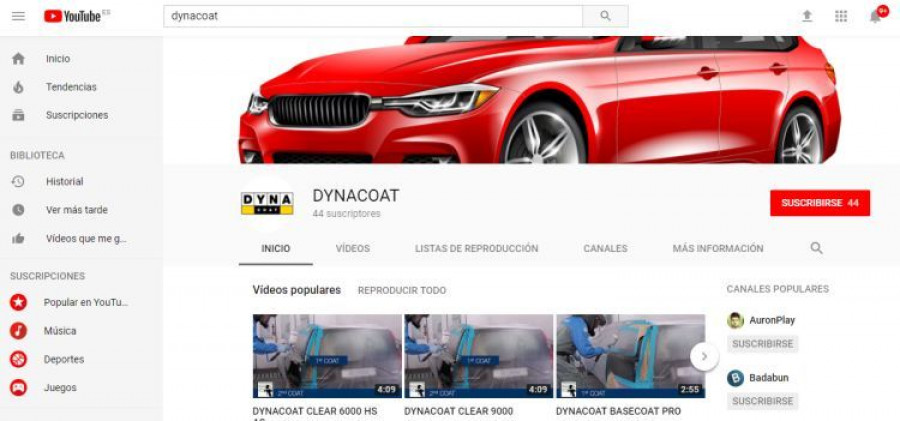This screenshot has height=421, width=900.
Task: Click REPRODUCIR TODO
Action: click(402, 291)
